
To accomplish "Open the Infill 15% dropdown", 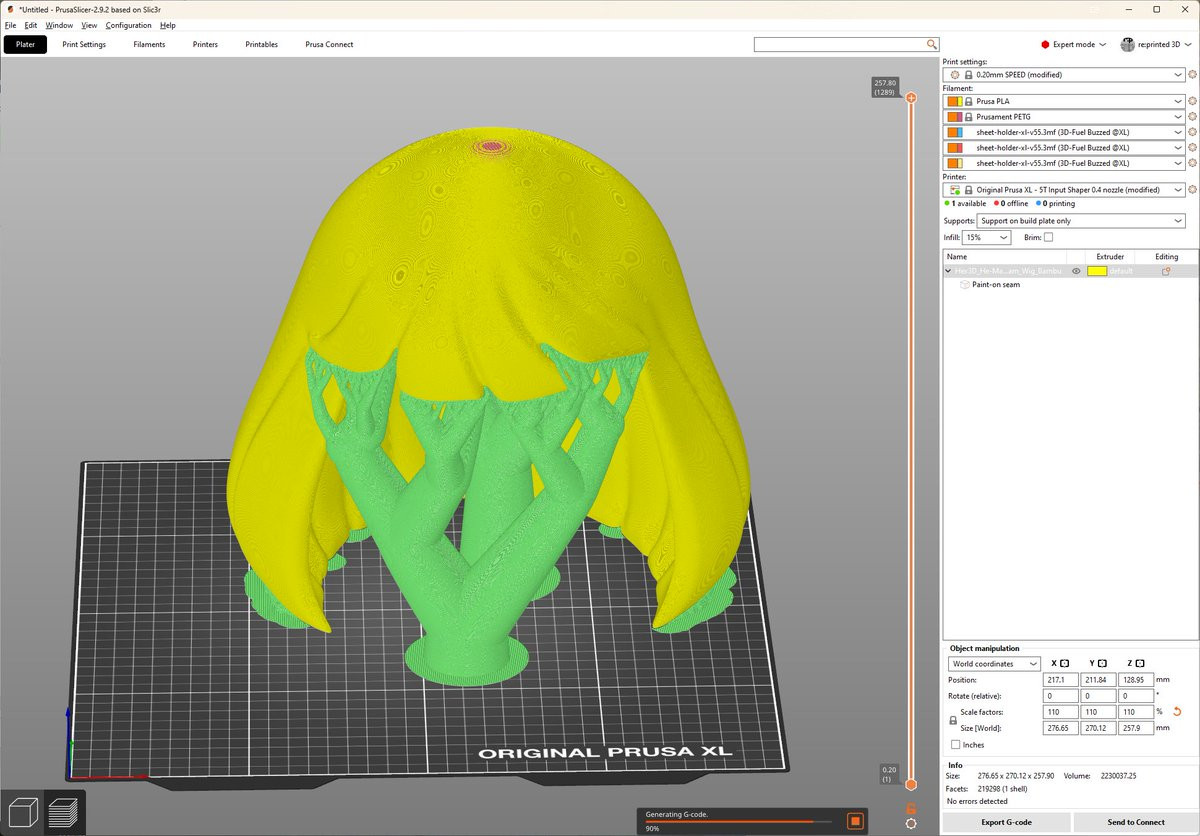I will tap(987, 237).
